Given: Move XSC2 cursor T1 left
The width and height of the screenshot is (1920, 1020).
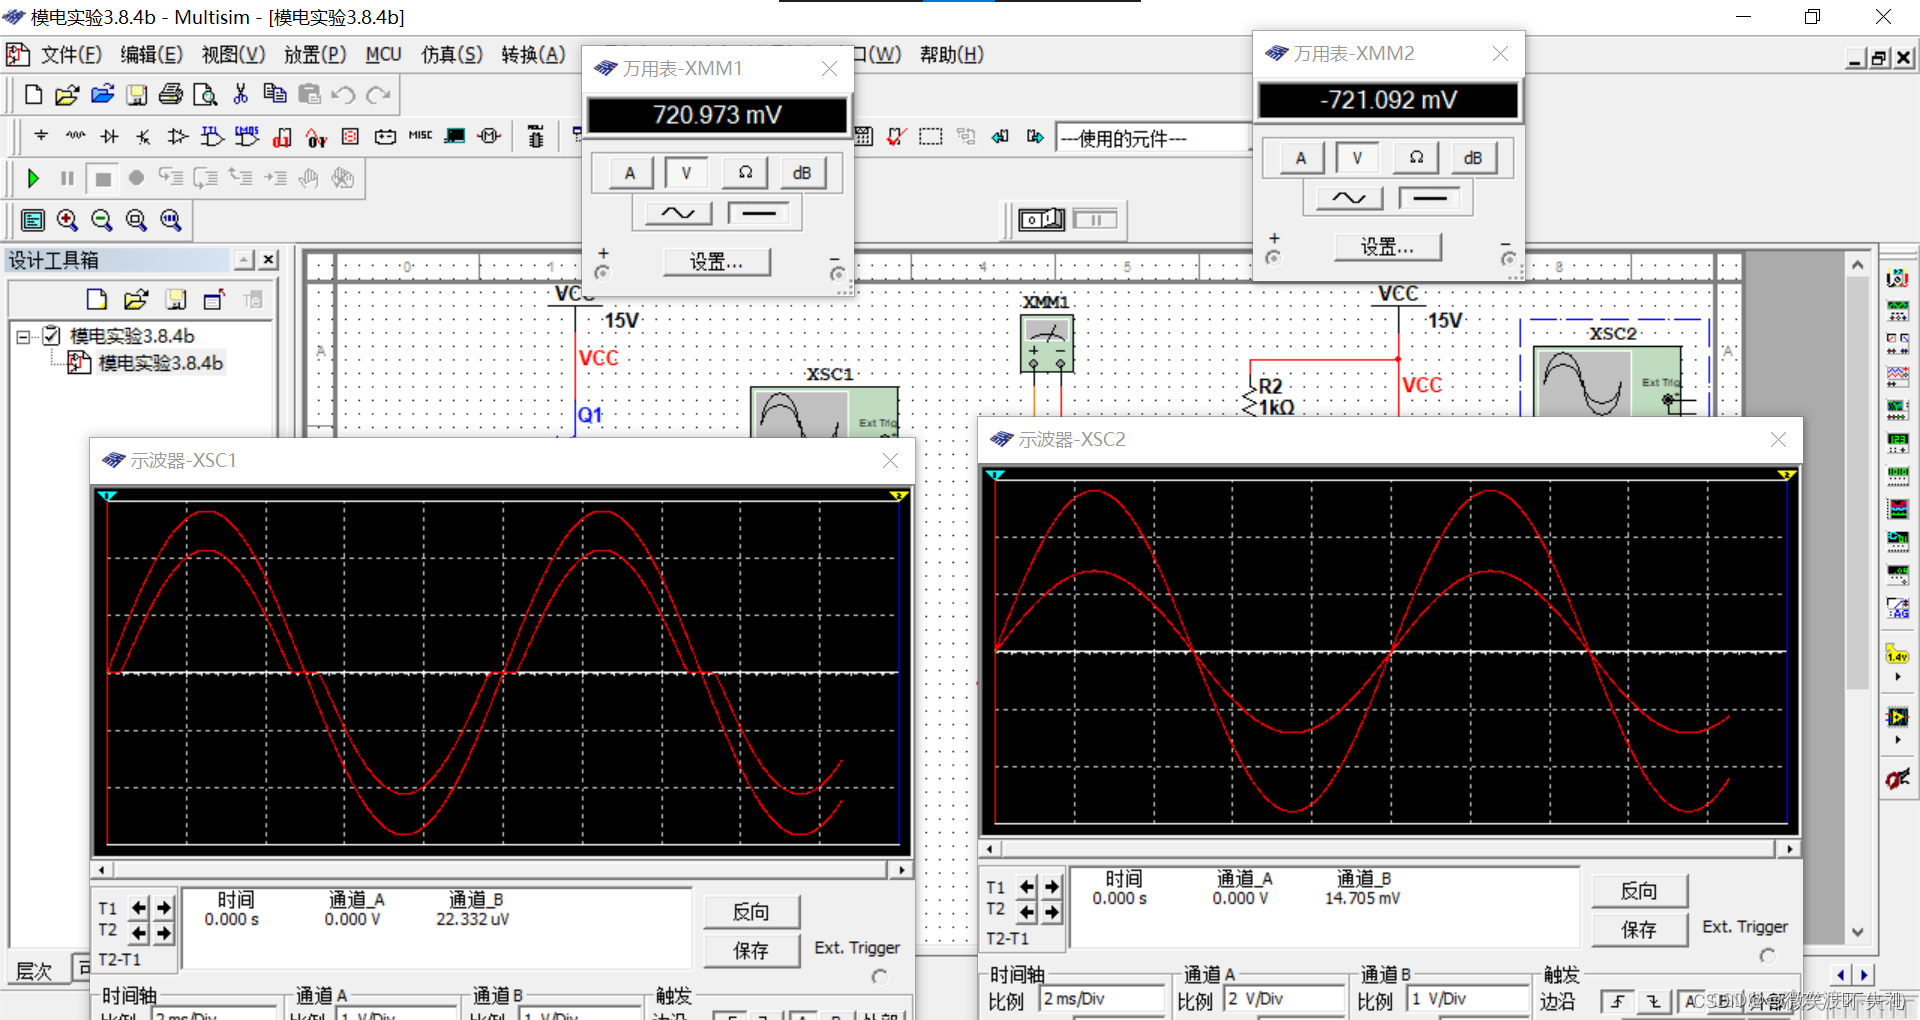Looking at the screenshot, I should (1027, 887).
